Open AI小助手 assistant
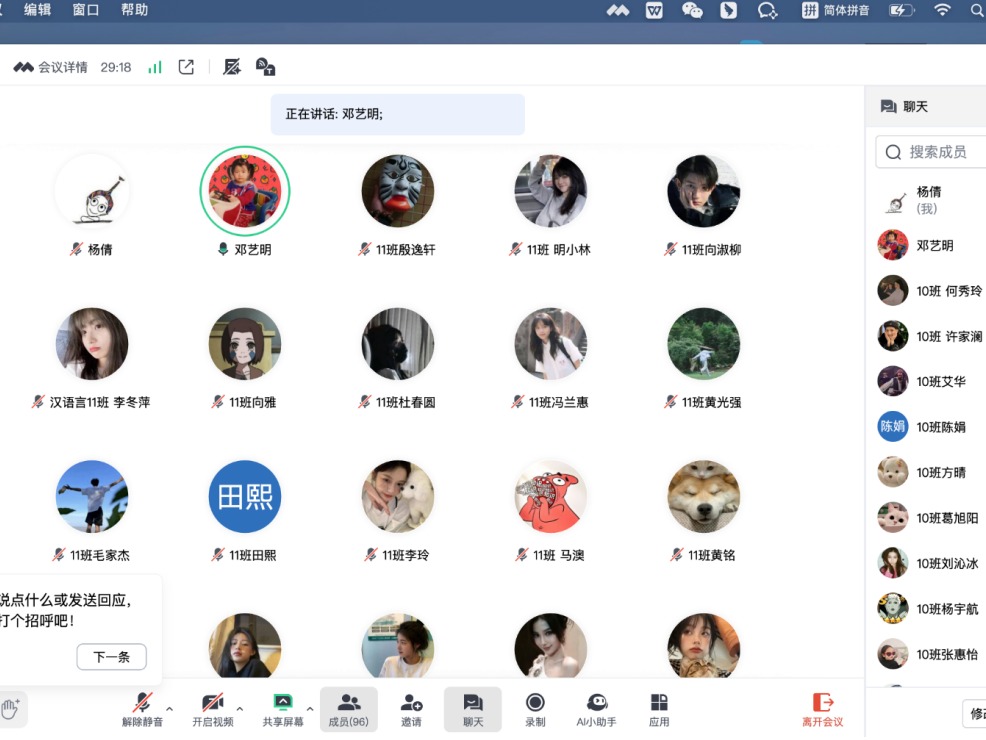The width and height of the screenshot is (986, 740). pos(596,709)
